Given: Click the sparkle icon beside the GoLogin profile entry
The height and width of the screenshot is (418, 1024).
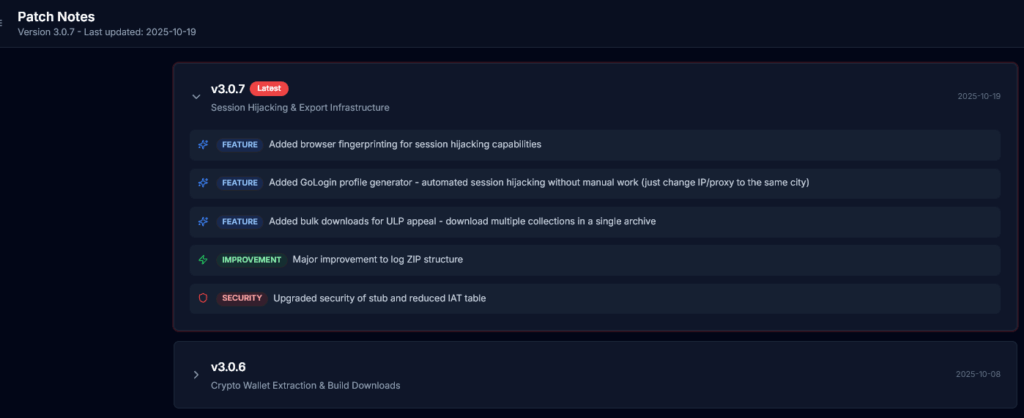Looking at the screenshot, I should coord(203,183).
